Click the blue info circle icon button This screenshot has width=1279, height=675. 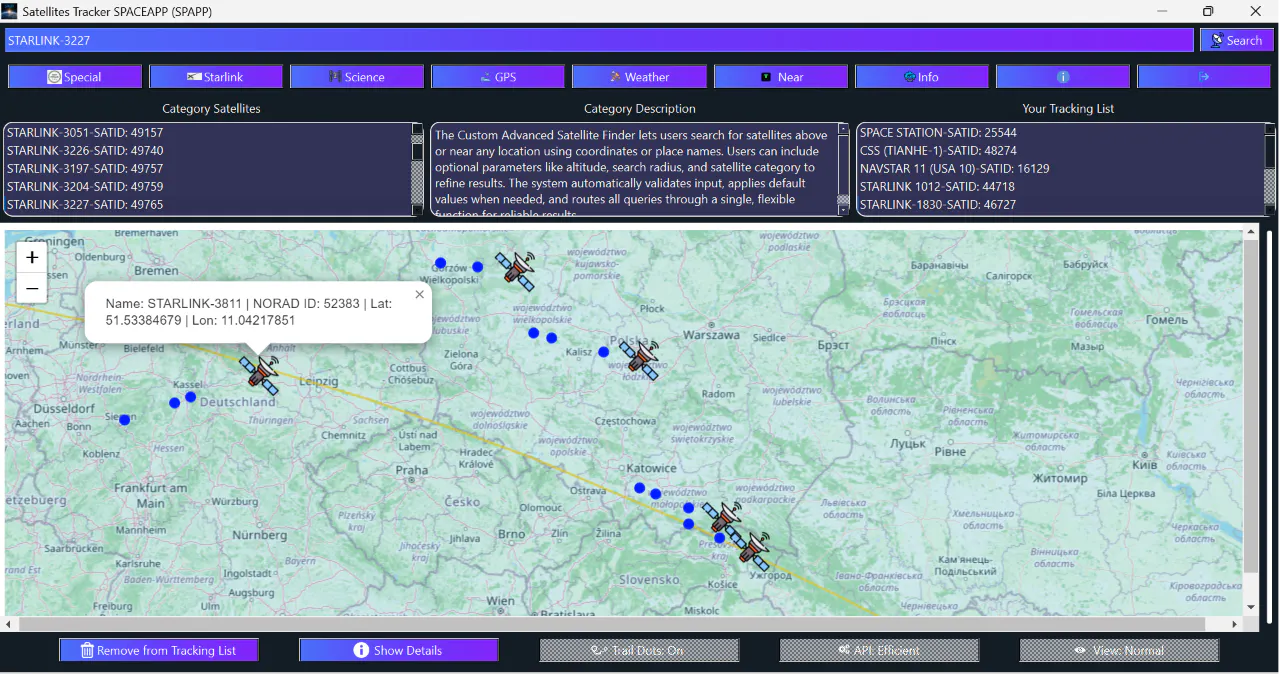pyautogui.click(x=1063, y=77)
